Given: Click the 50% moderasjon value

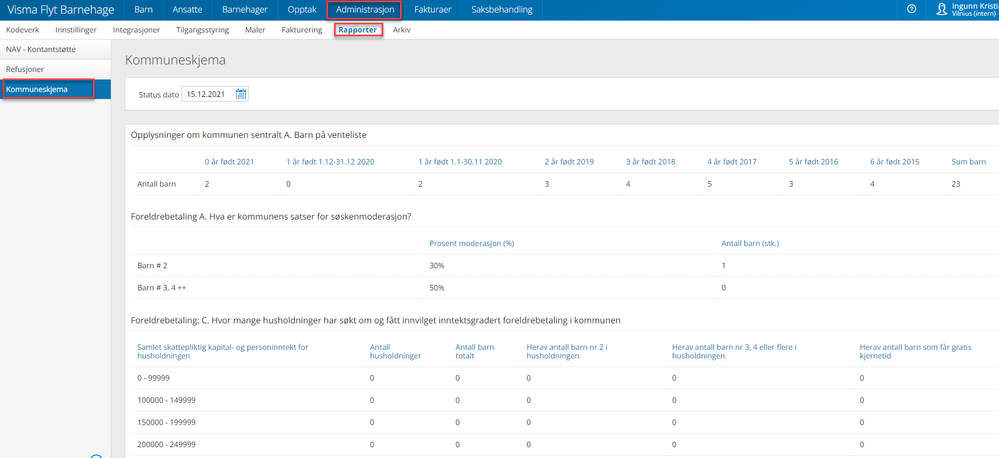Looking at the screenshot, I should [437, 287].
